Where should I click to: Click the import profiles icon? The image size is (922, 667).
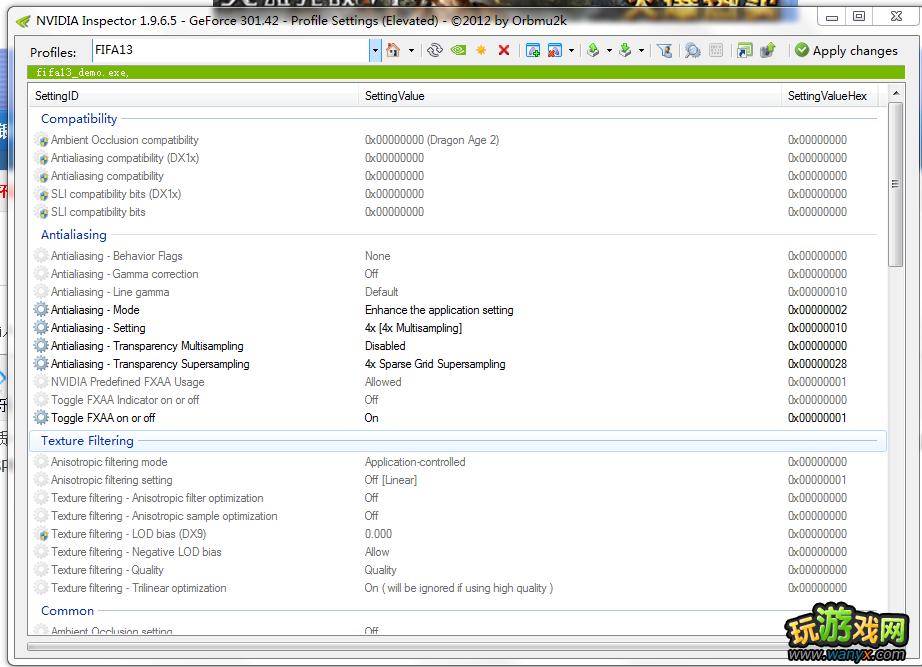tap(625, 51)
